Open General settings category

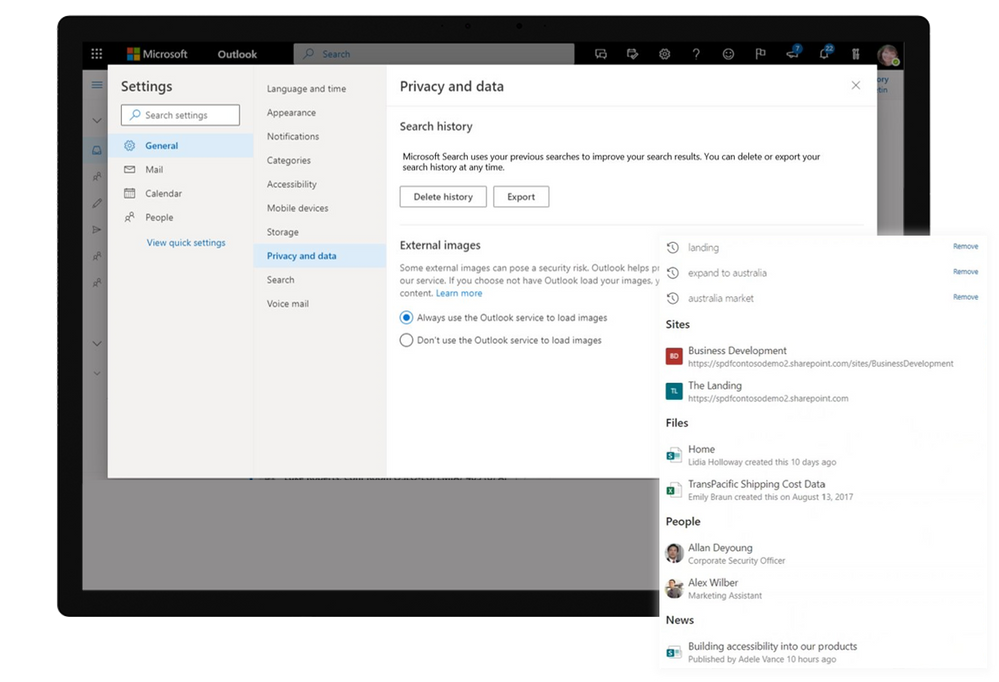click(180, 145)
